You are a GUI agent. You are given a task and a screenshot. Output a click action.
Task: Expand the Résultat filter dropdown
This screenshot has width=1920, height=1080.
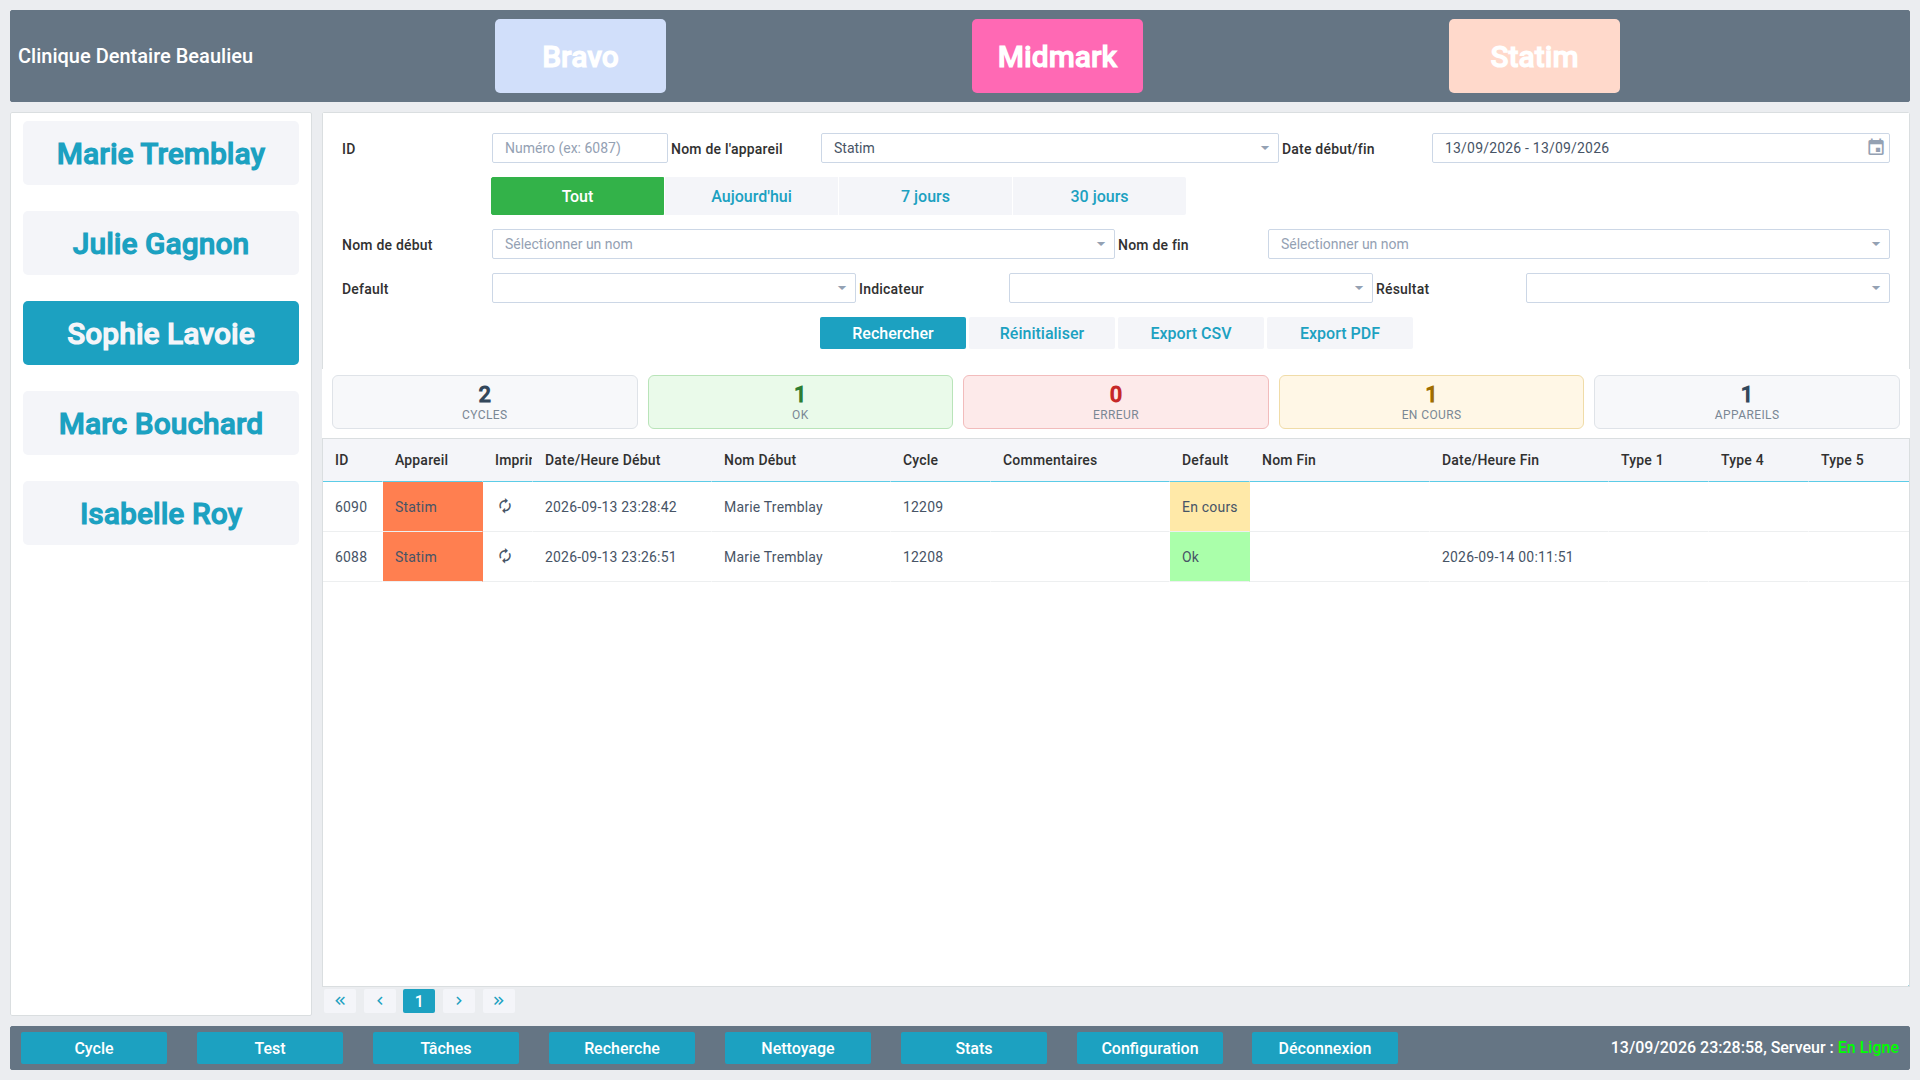click(x=1707, y=288)
